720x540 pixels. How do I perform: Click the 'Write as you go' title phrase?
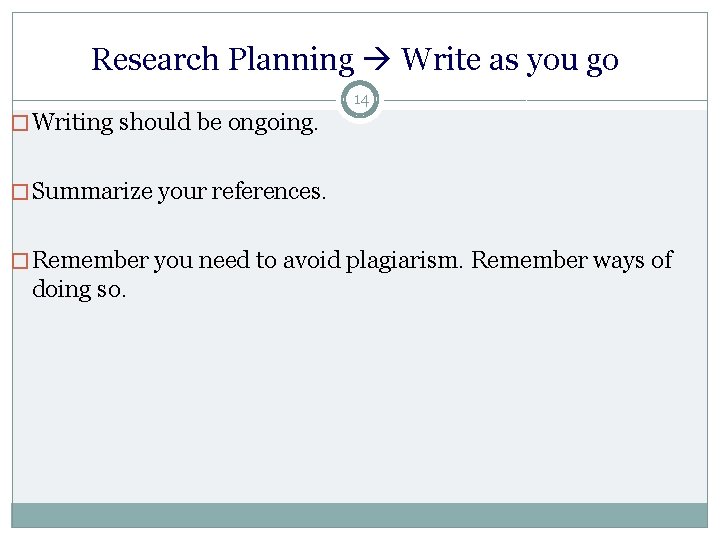click(x=510, y=60)
